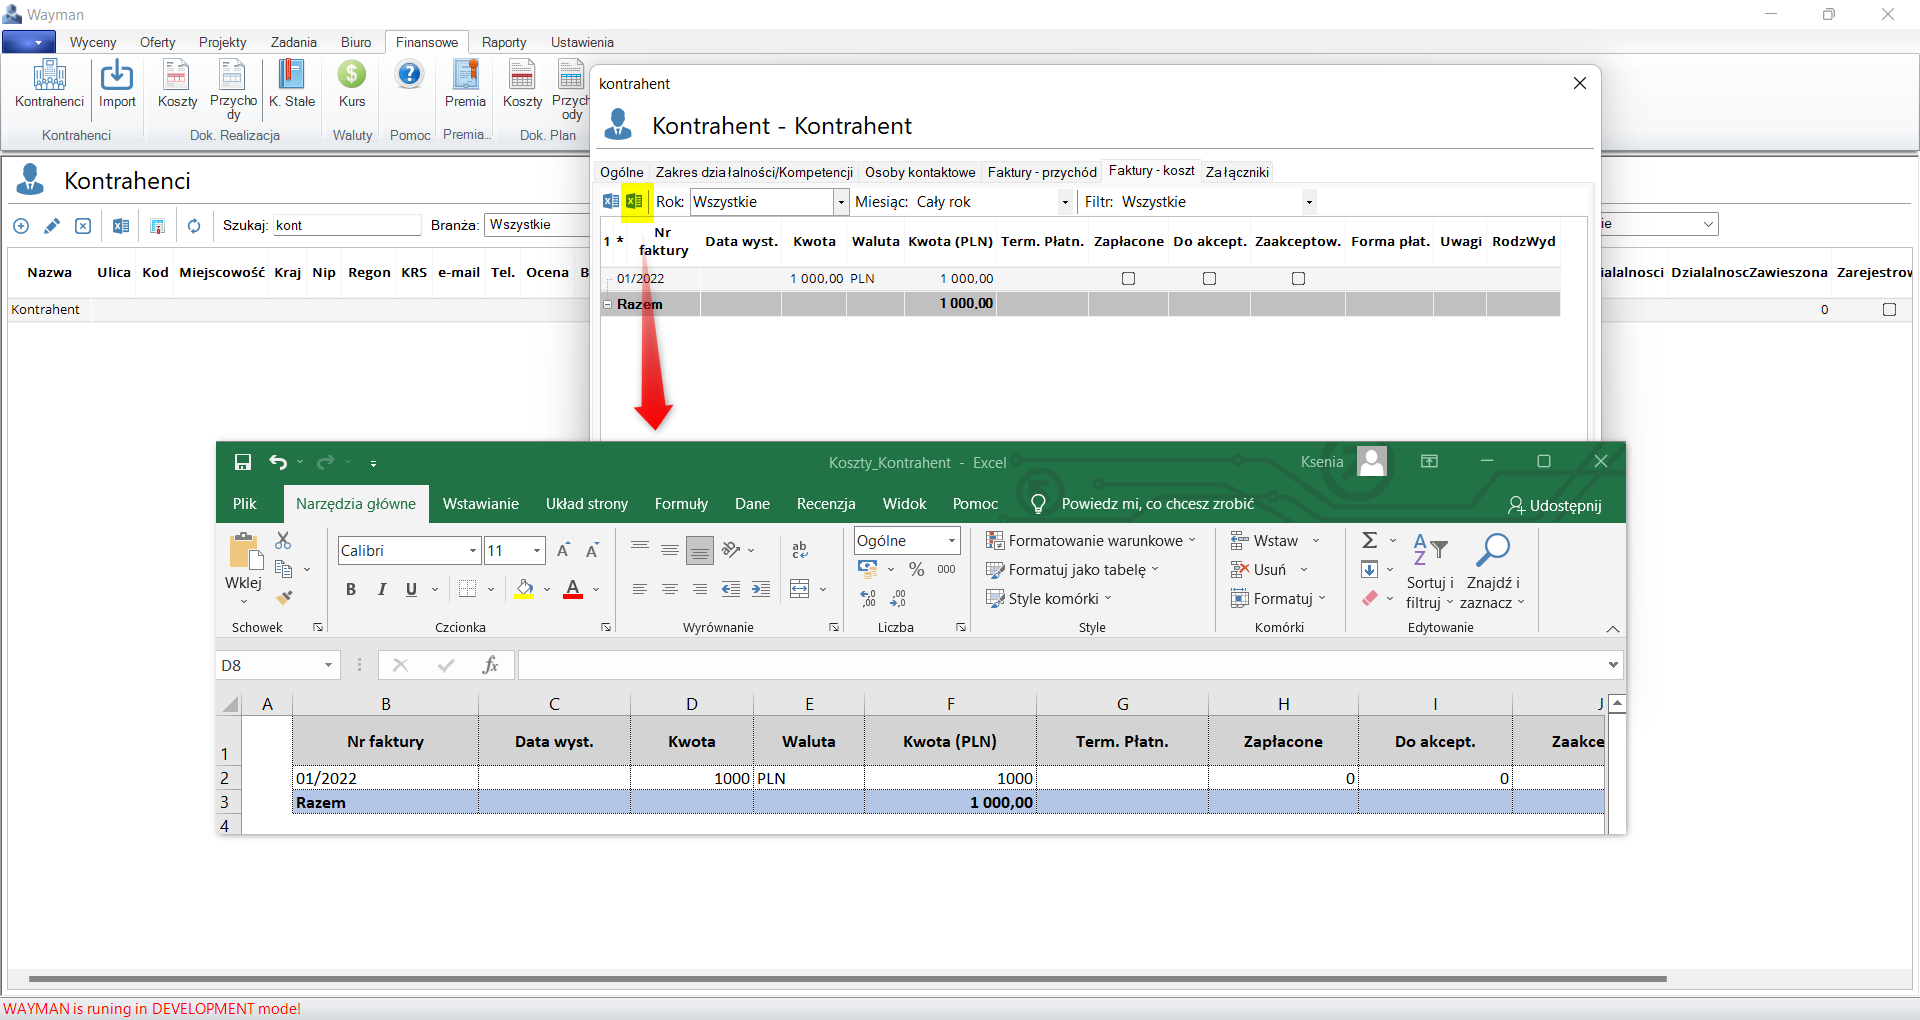Undo the last action in Excel
This screenshot has width=1920, height=1020.
click(278, 462)
